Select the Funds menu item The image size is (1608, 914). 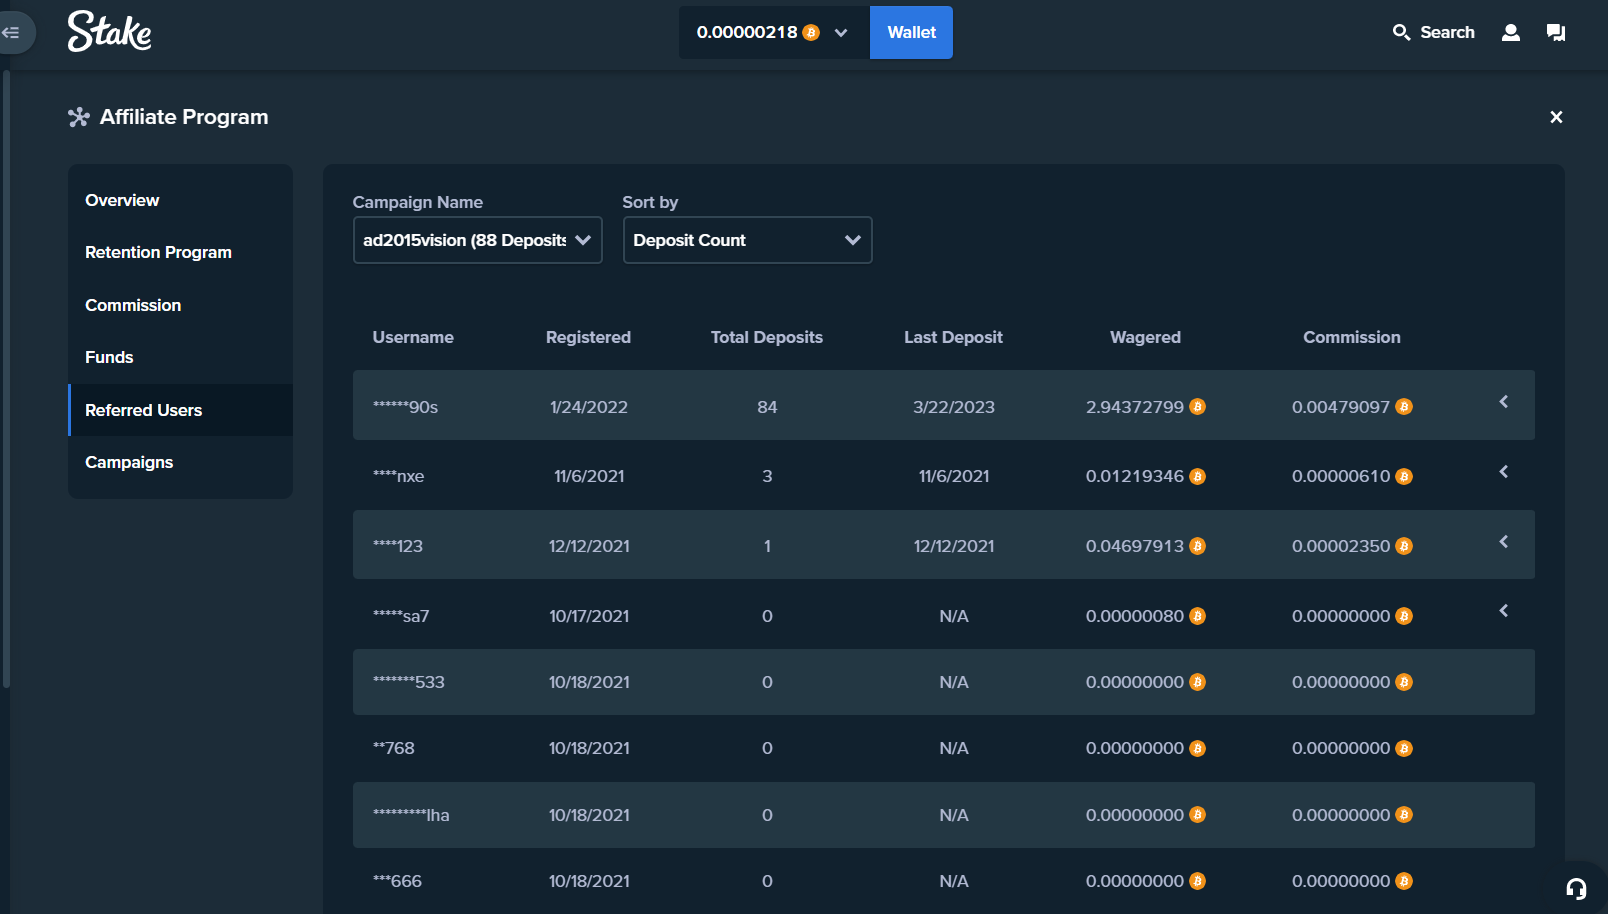coord(109,357)
